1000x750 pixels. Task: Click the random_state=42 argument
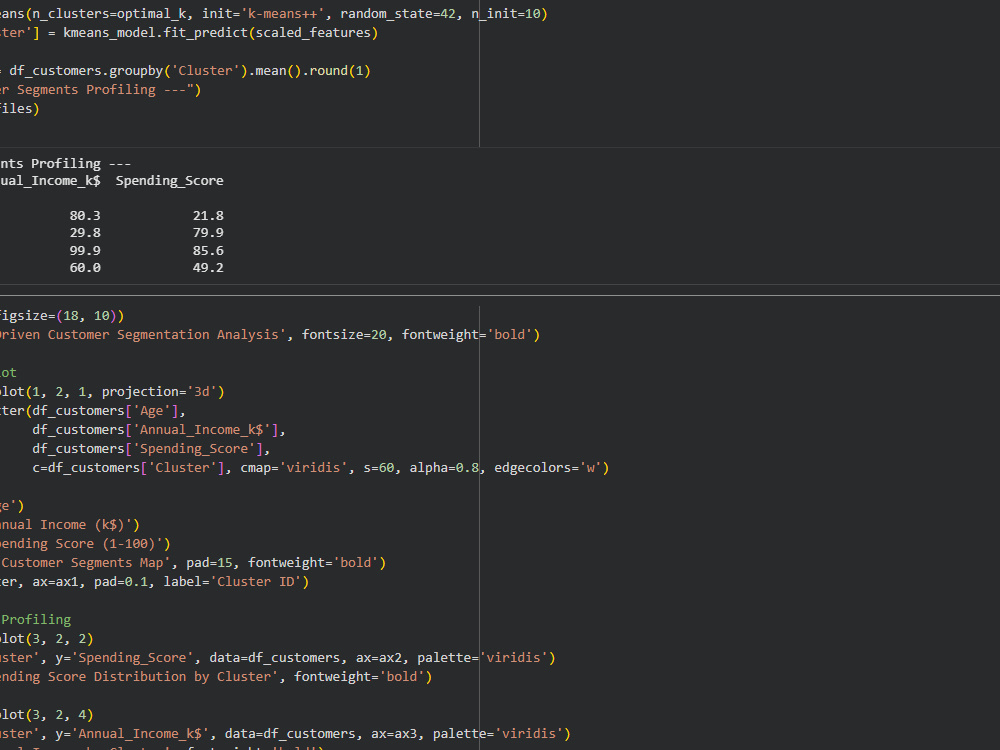[x=398, y=13]
